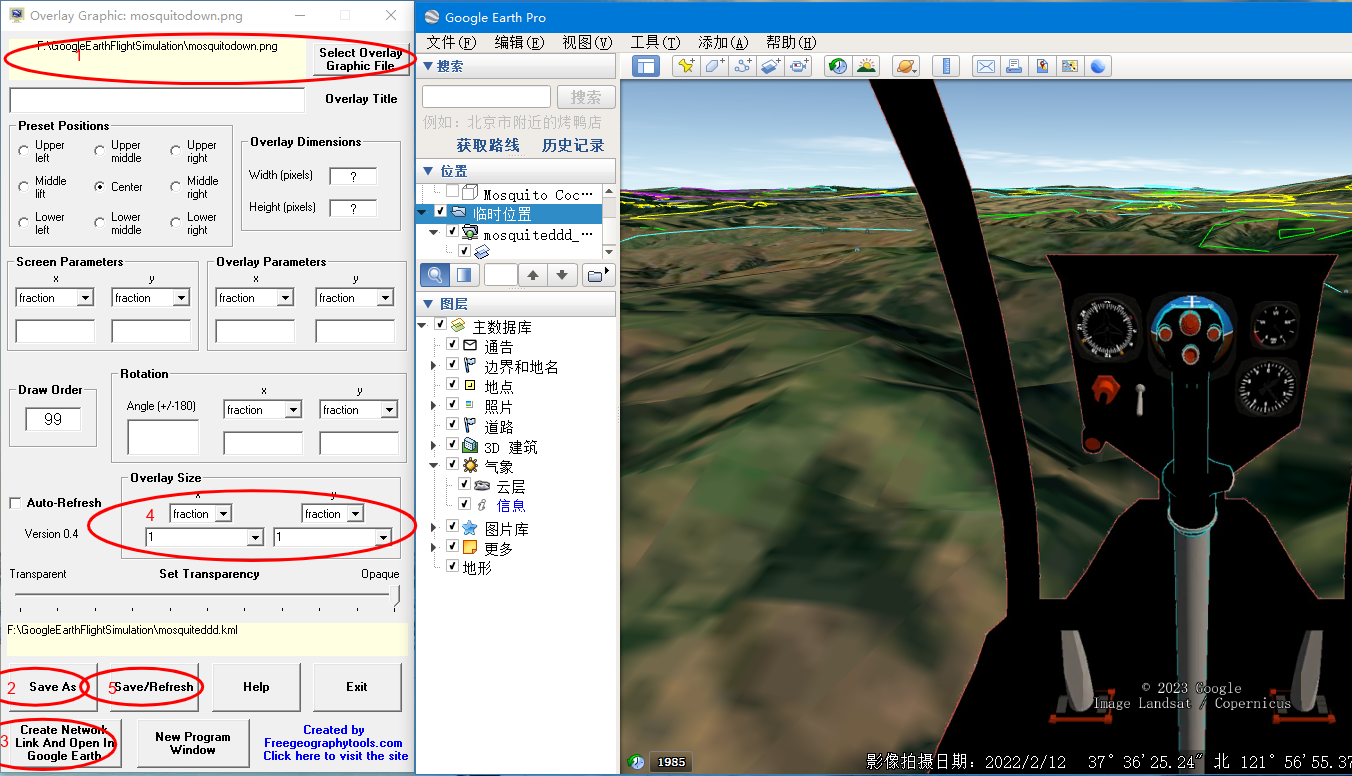Click the Set Transparency slider handle
This screenshot has height=776, width=1352.
click(395, 597)
